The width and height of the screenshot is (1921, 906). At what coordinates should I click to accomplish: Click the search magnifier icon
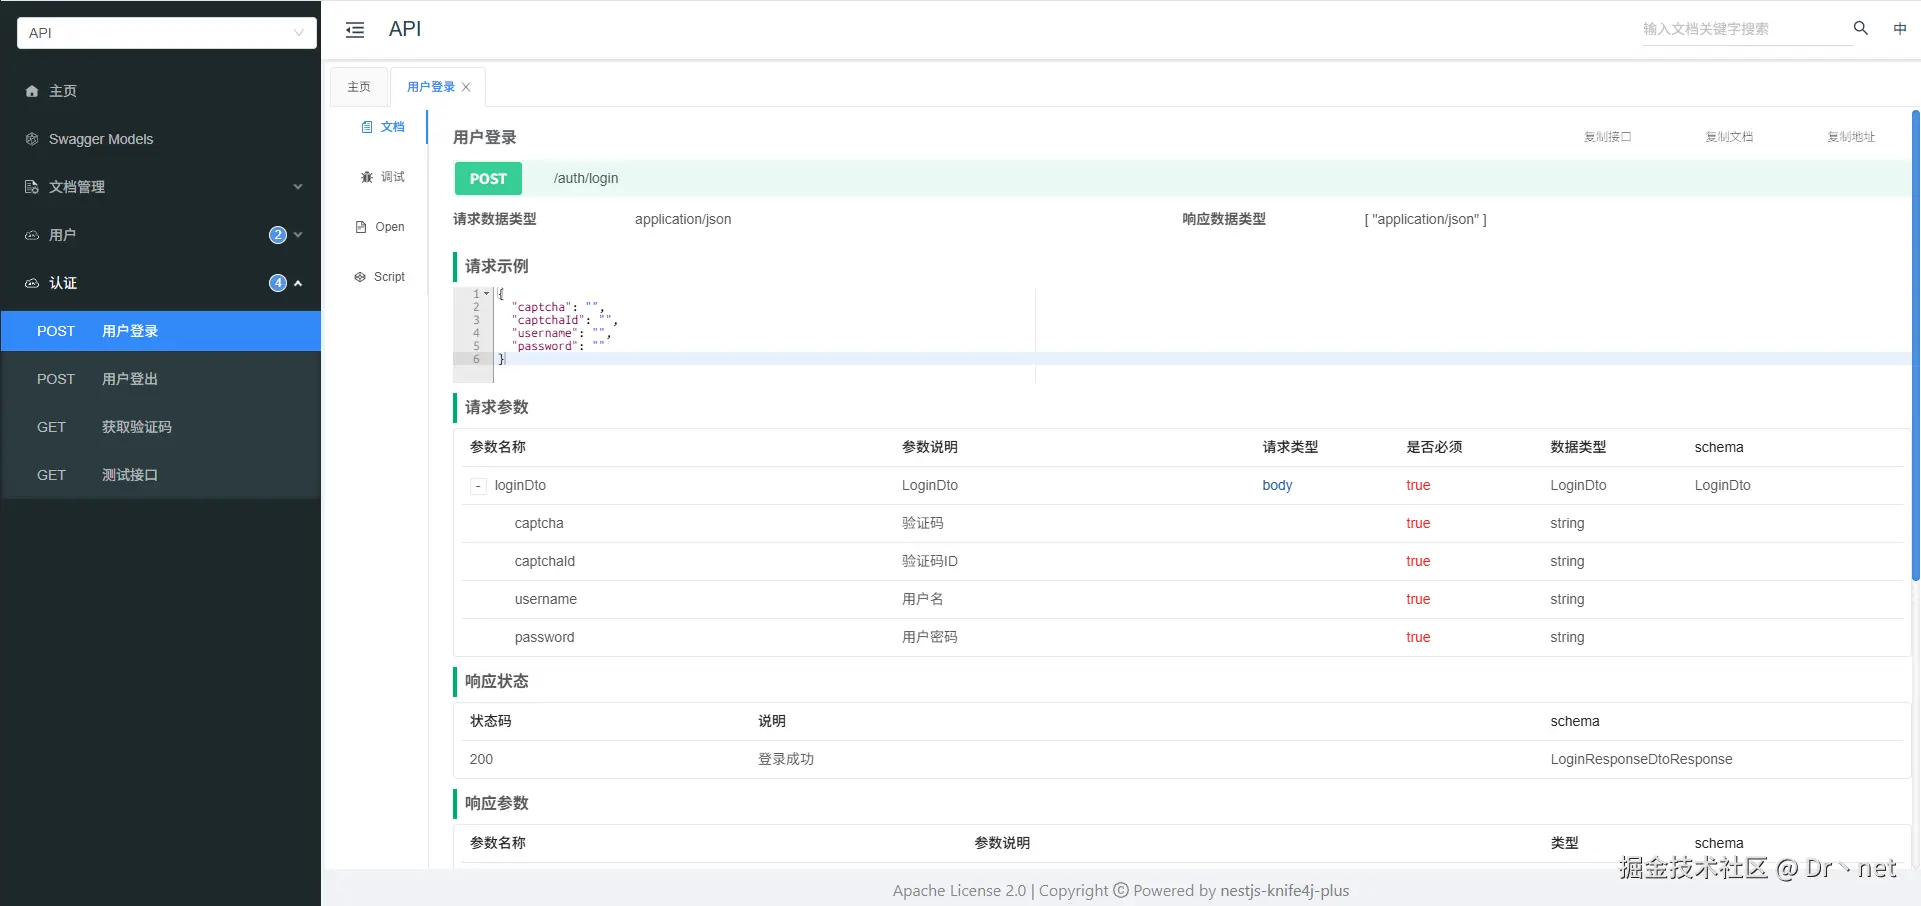click(x=1861, y=28)
